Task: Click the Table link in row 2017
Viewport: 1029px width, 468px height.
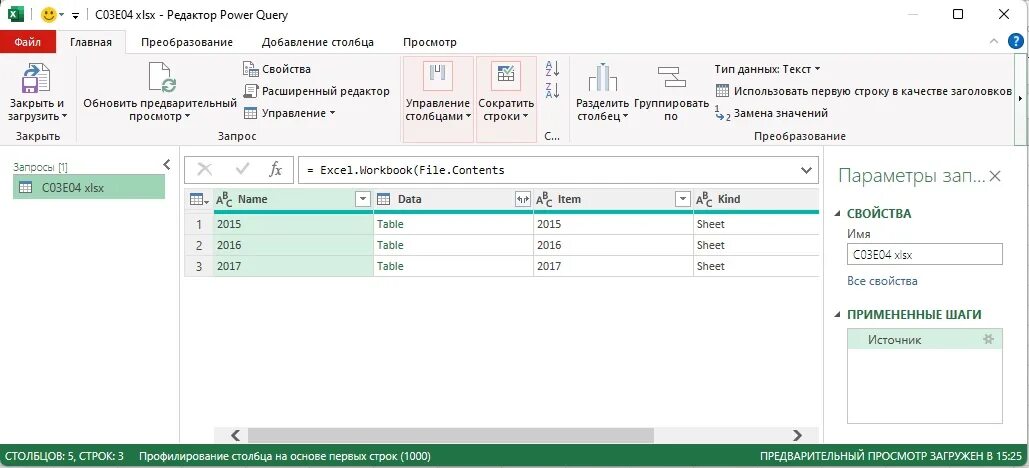Action: [390, 266]
